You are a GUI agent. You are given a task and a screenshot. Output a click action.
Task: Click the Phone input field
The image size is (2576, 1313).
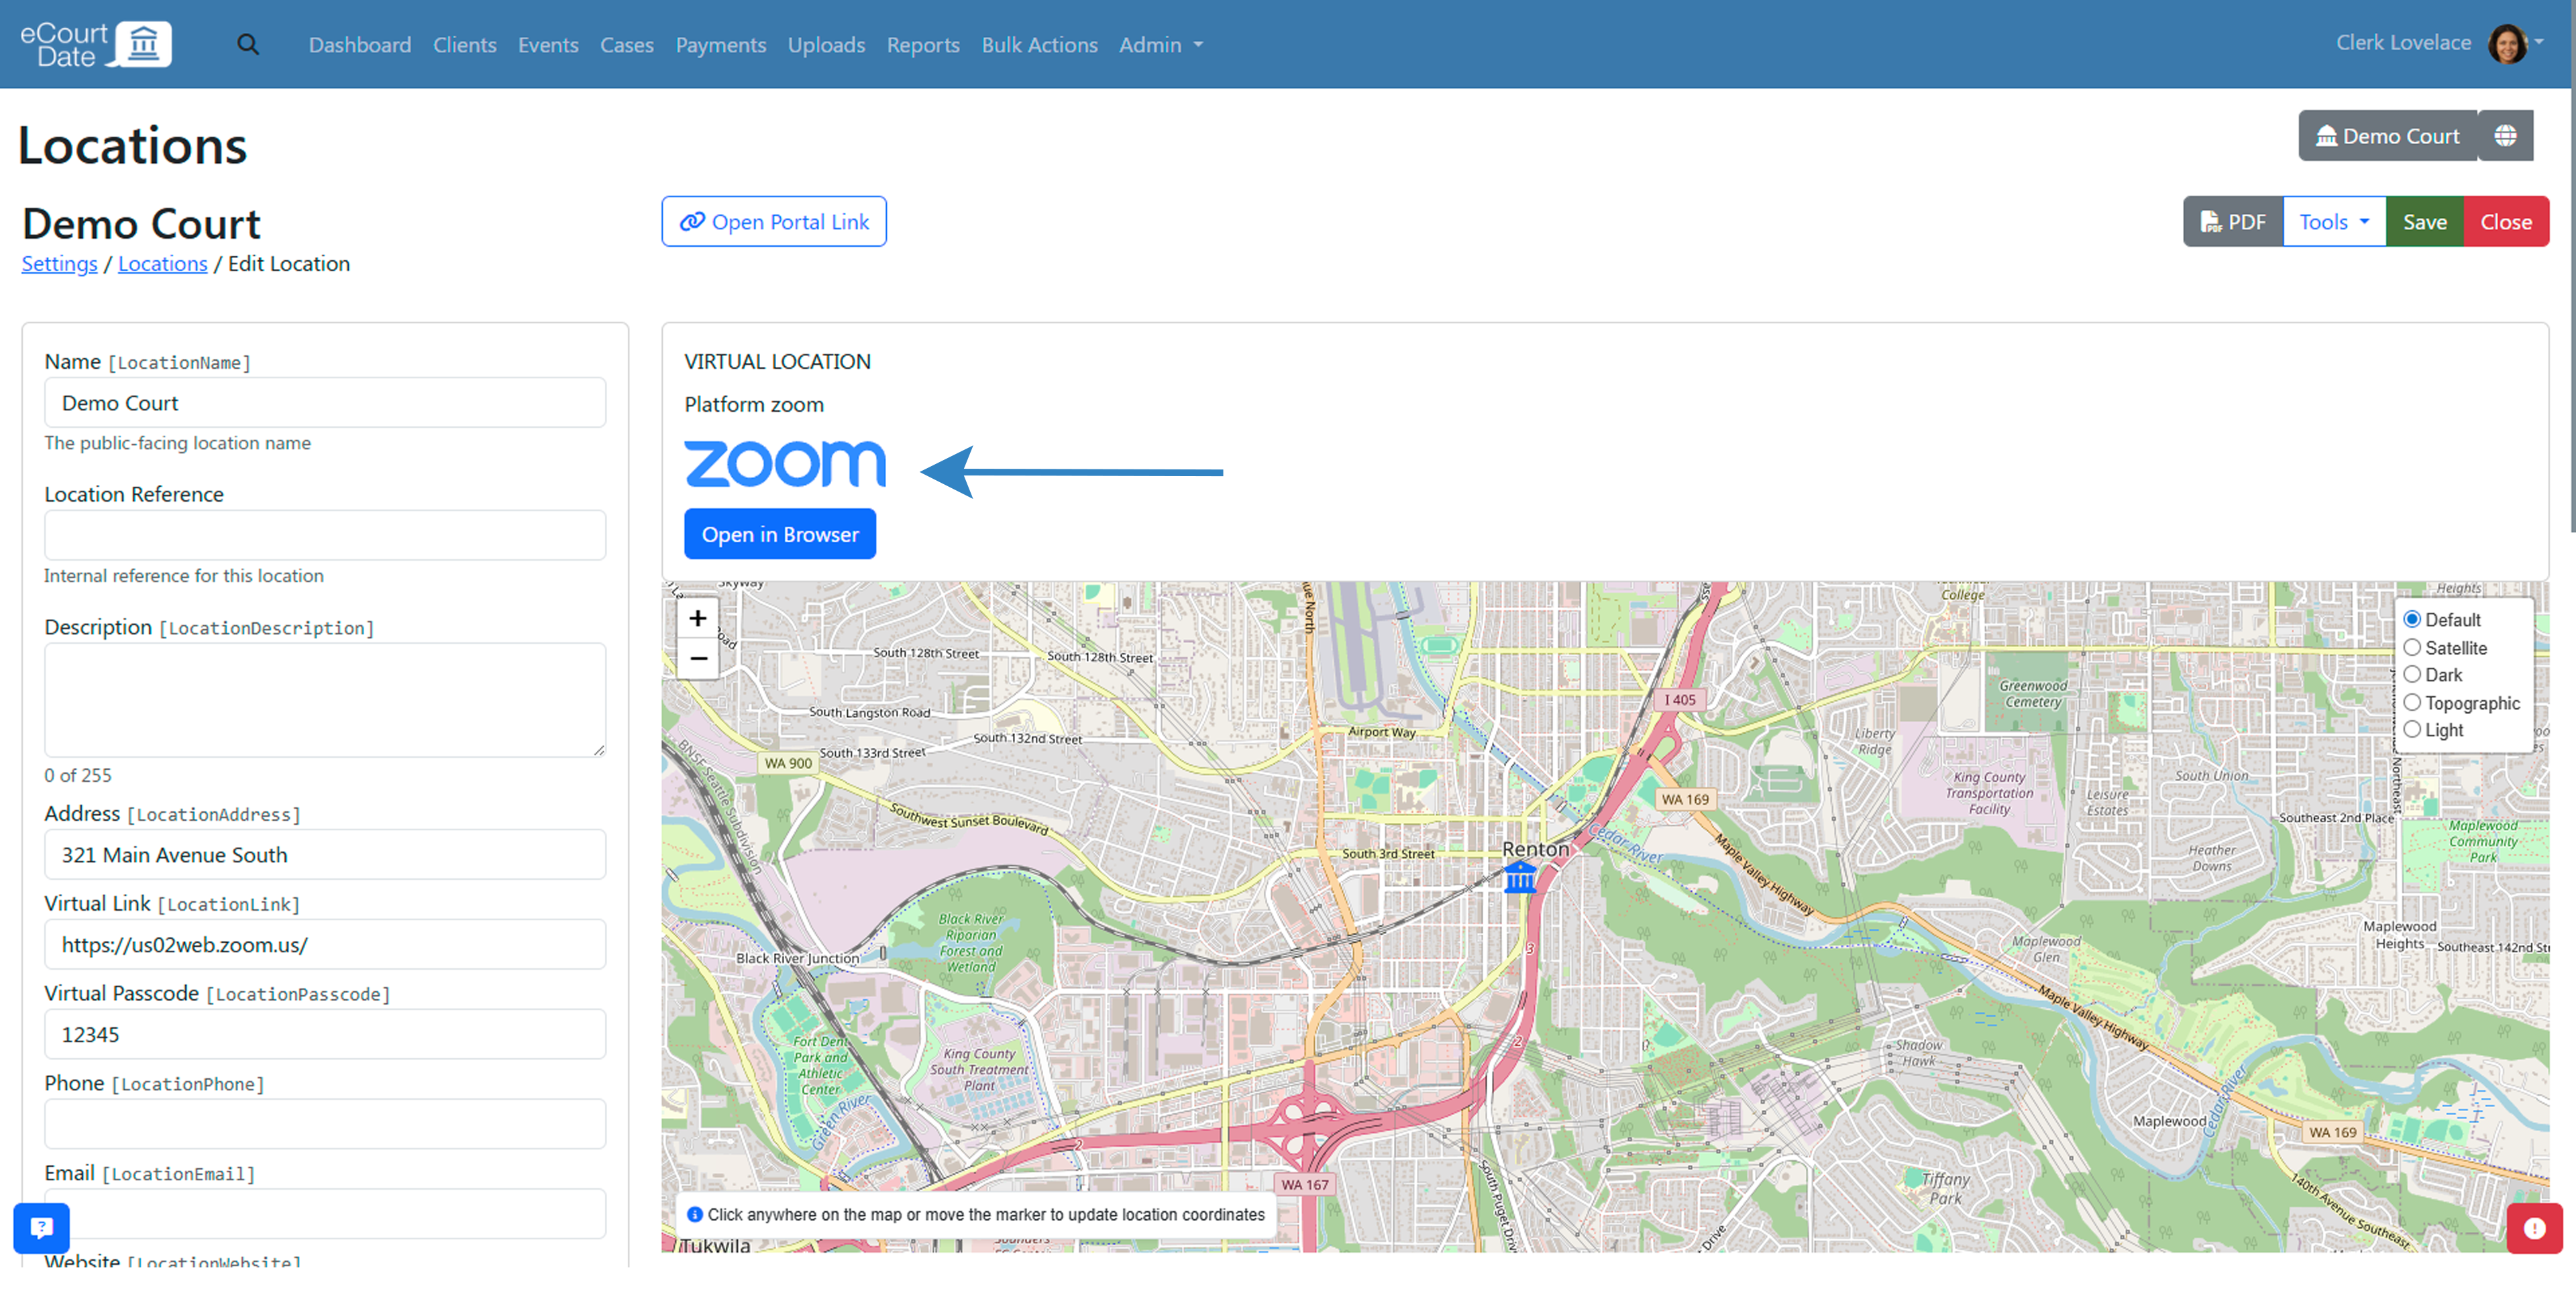325,1125
